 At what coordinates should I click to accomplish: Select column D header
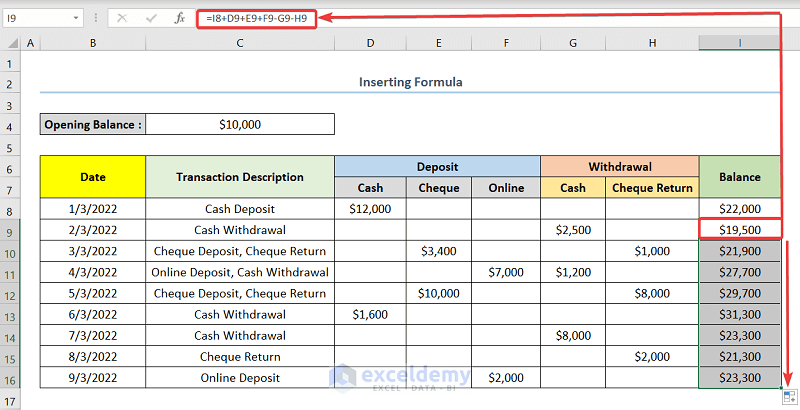370,43
